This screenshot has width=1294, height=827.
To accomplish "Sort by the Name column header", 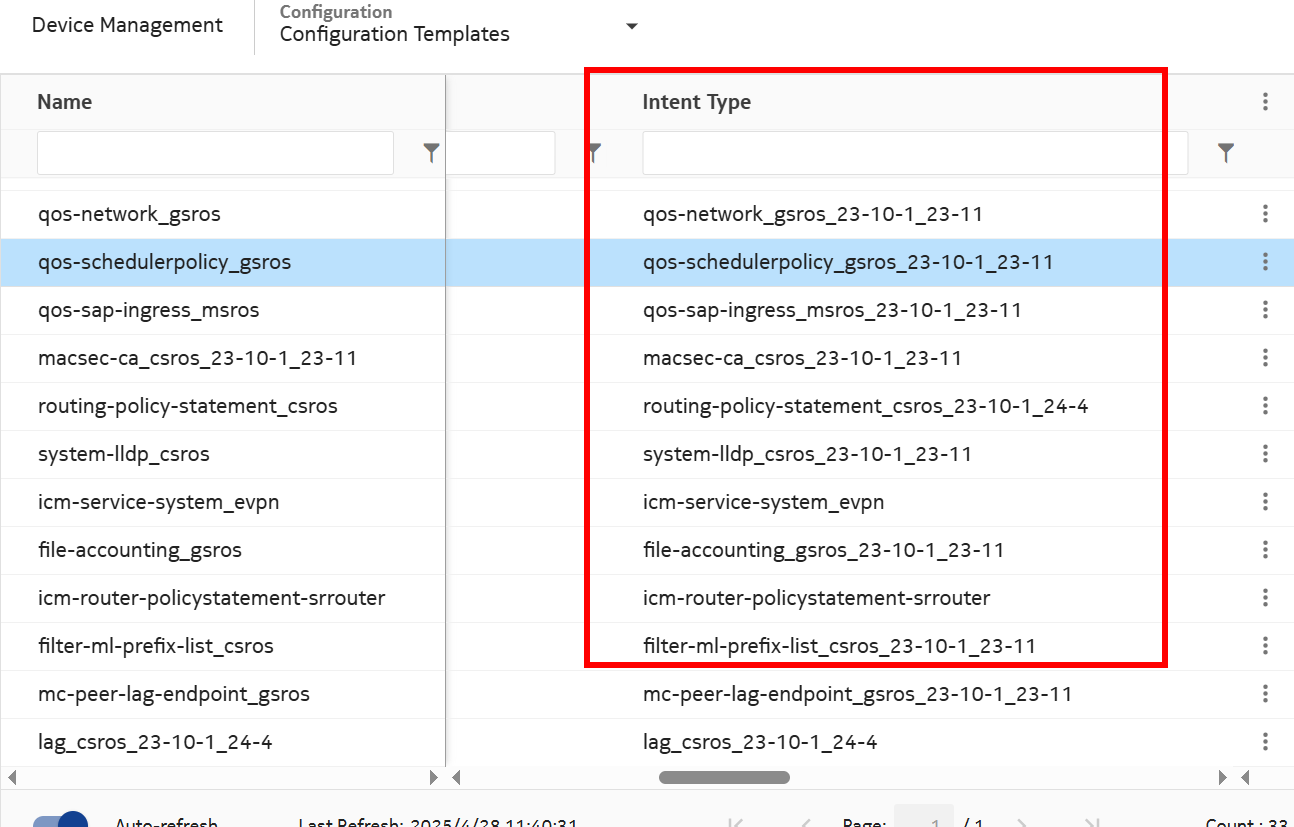I will [x=65, y=102].
